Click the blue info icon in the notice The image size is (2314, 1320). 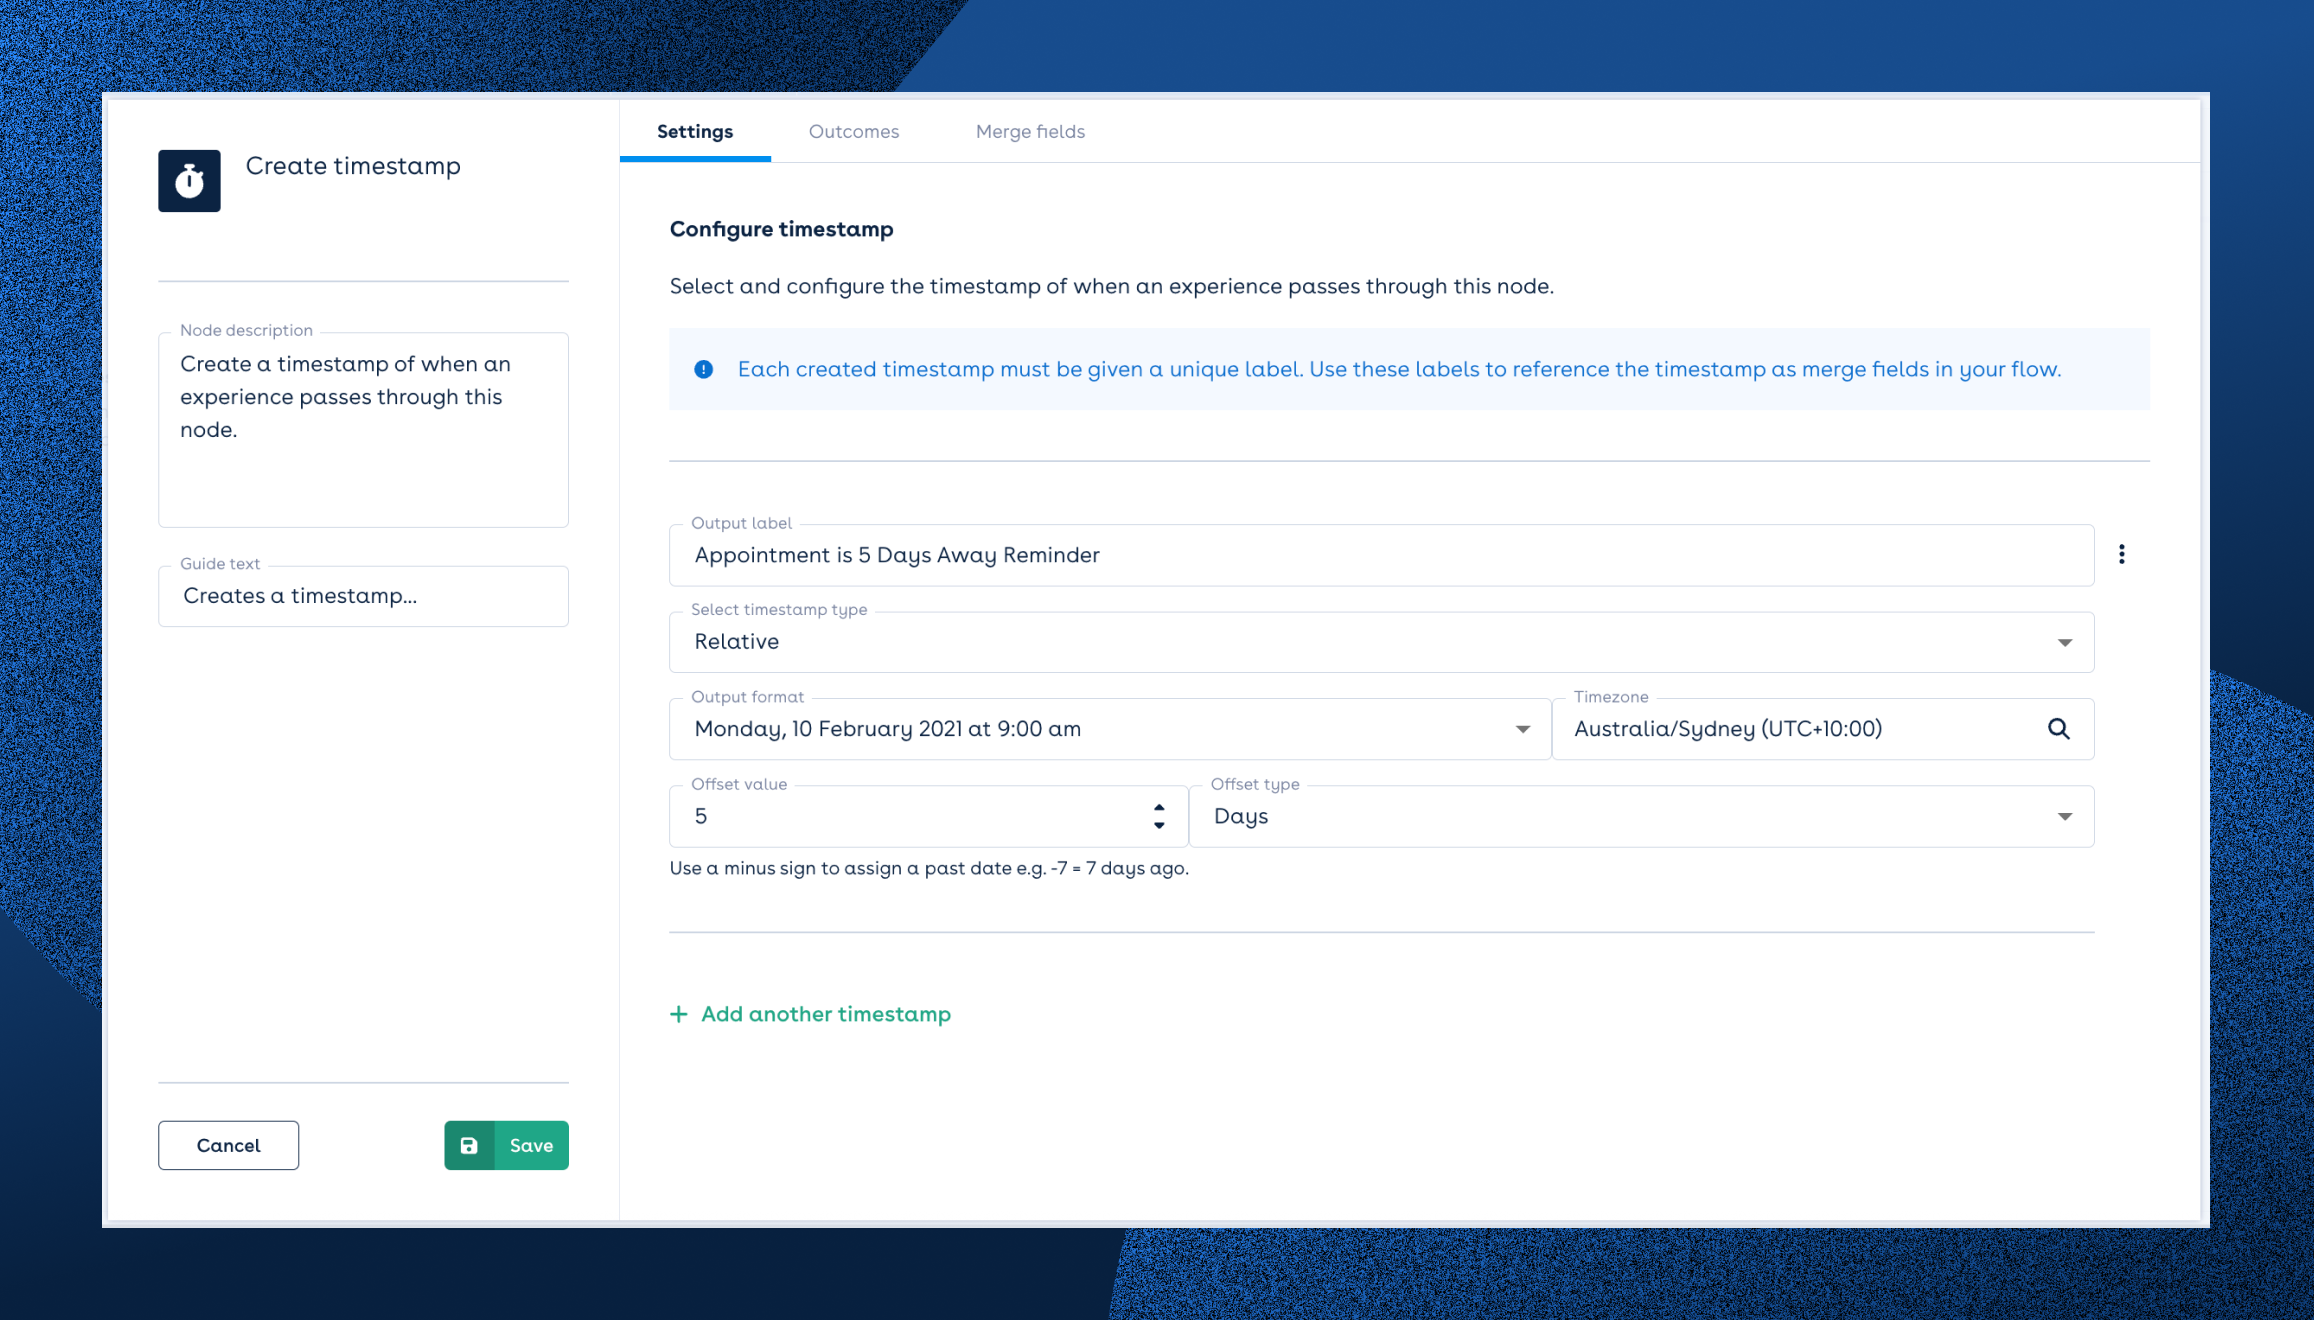[x=704, y=369]
